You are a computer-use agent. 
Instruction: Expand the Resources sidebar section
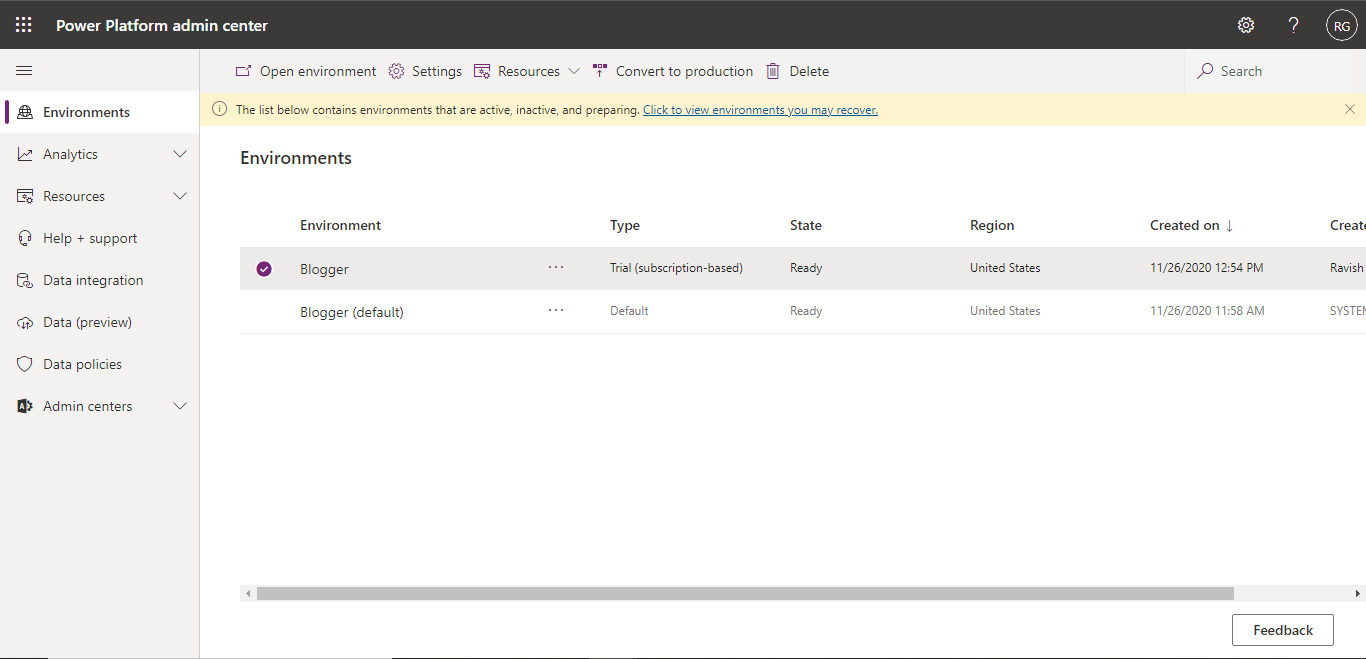point(180,196)
